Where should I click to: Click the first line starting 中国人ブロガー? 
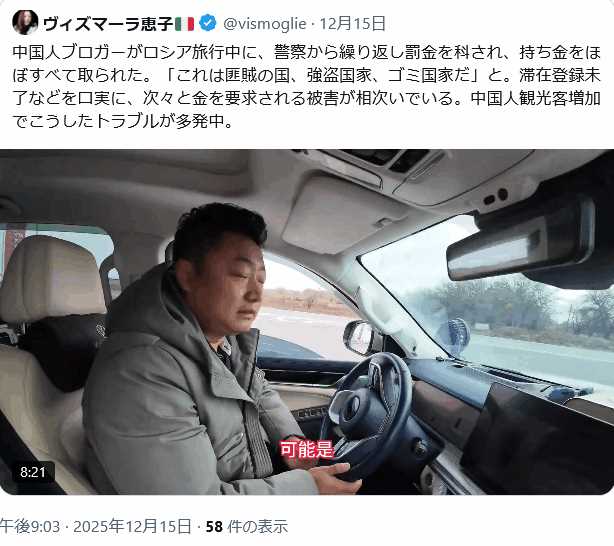(x=307, y=52)
